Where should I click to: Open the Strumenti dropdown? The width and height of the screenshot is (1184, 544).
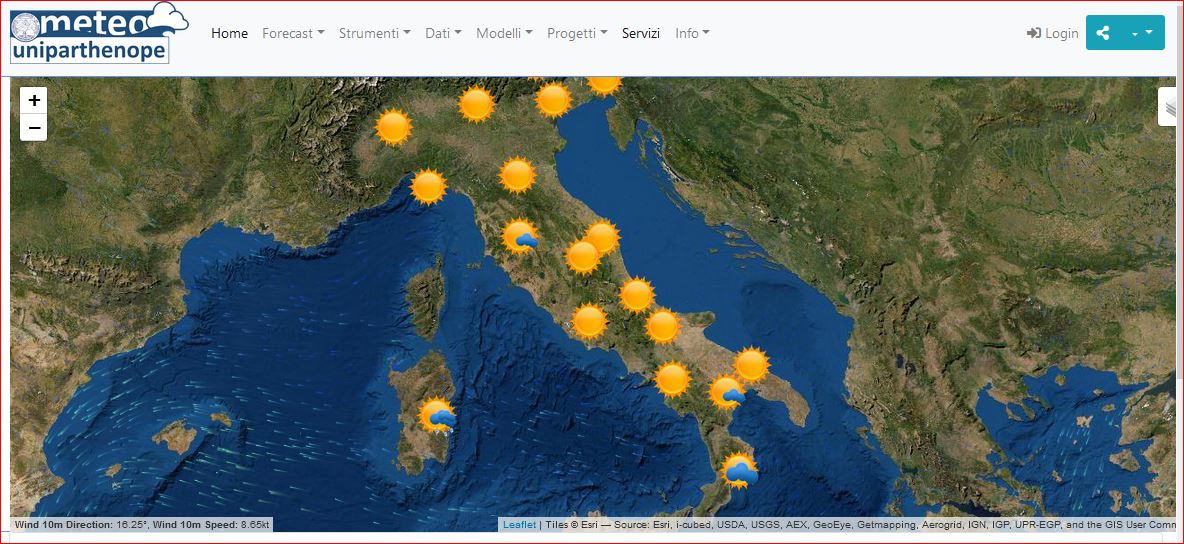[374, 33]
